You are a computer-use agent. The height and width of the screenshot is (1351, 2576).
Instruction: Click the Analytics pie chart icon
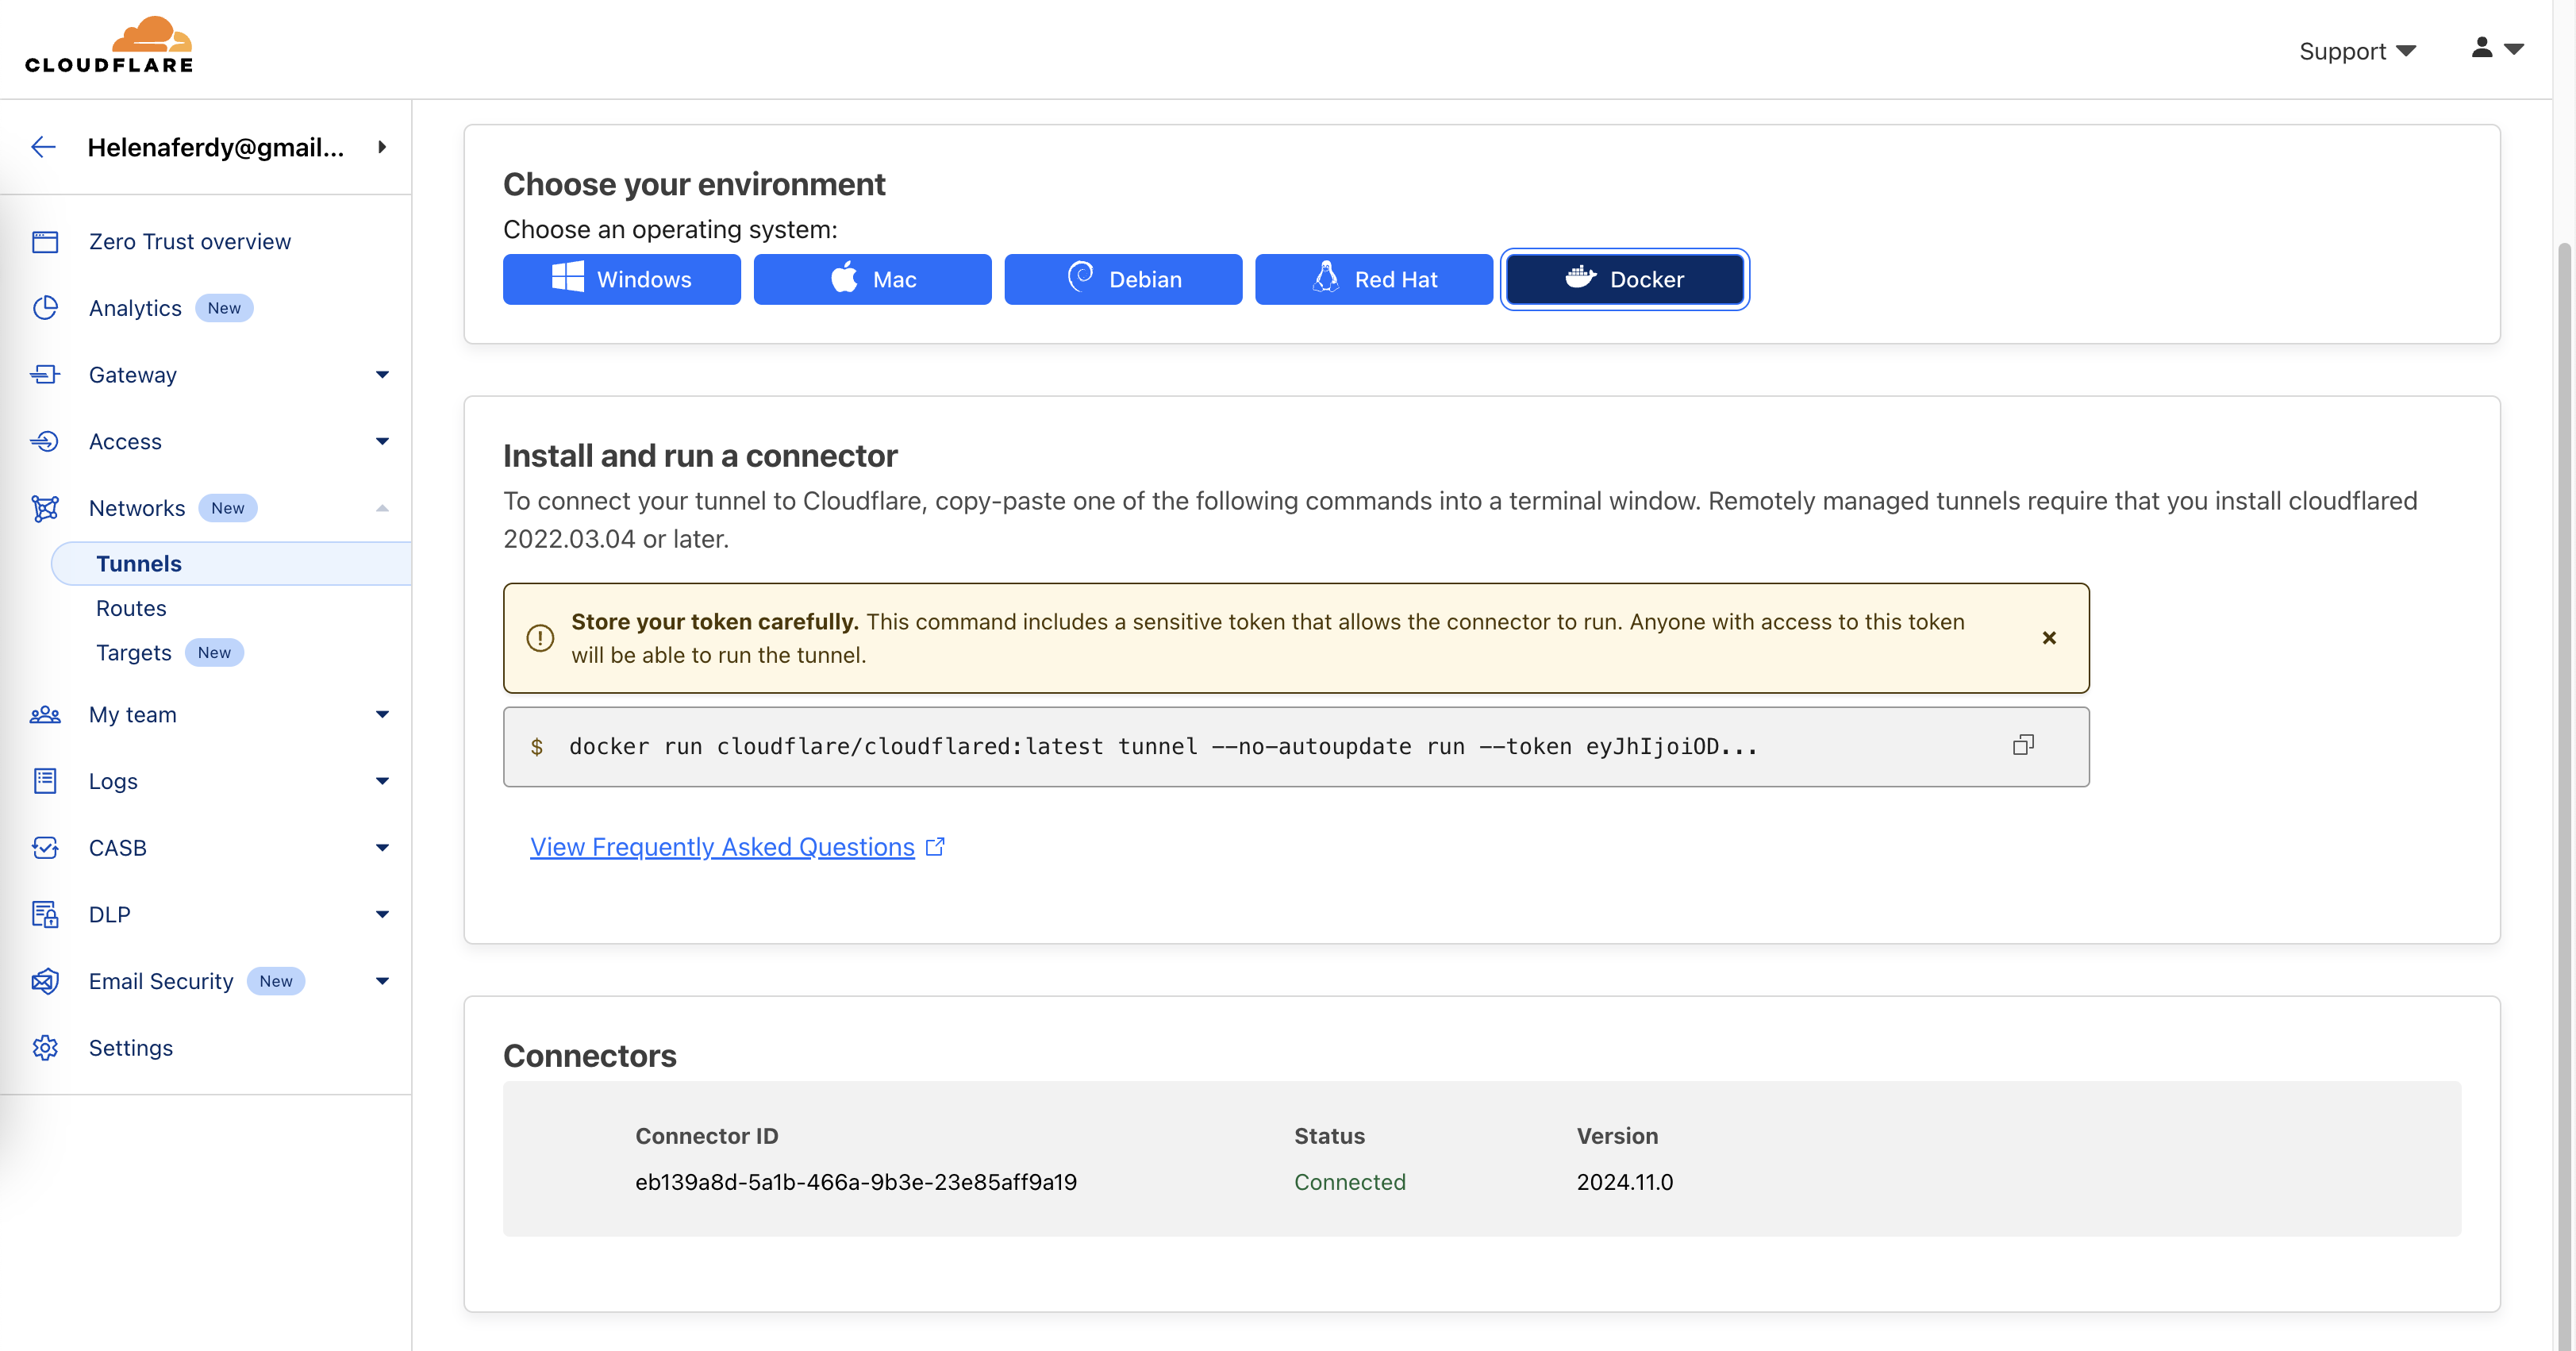tap(45, 308)
